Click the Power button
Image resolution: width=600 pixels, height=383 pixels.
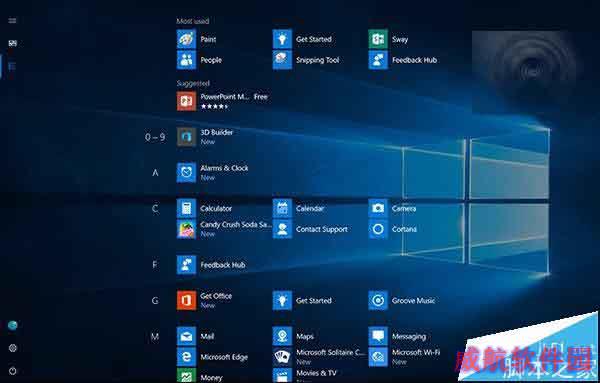(13, 371)
